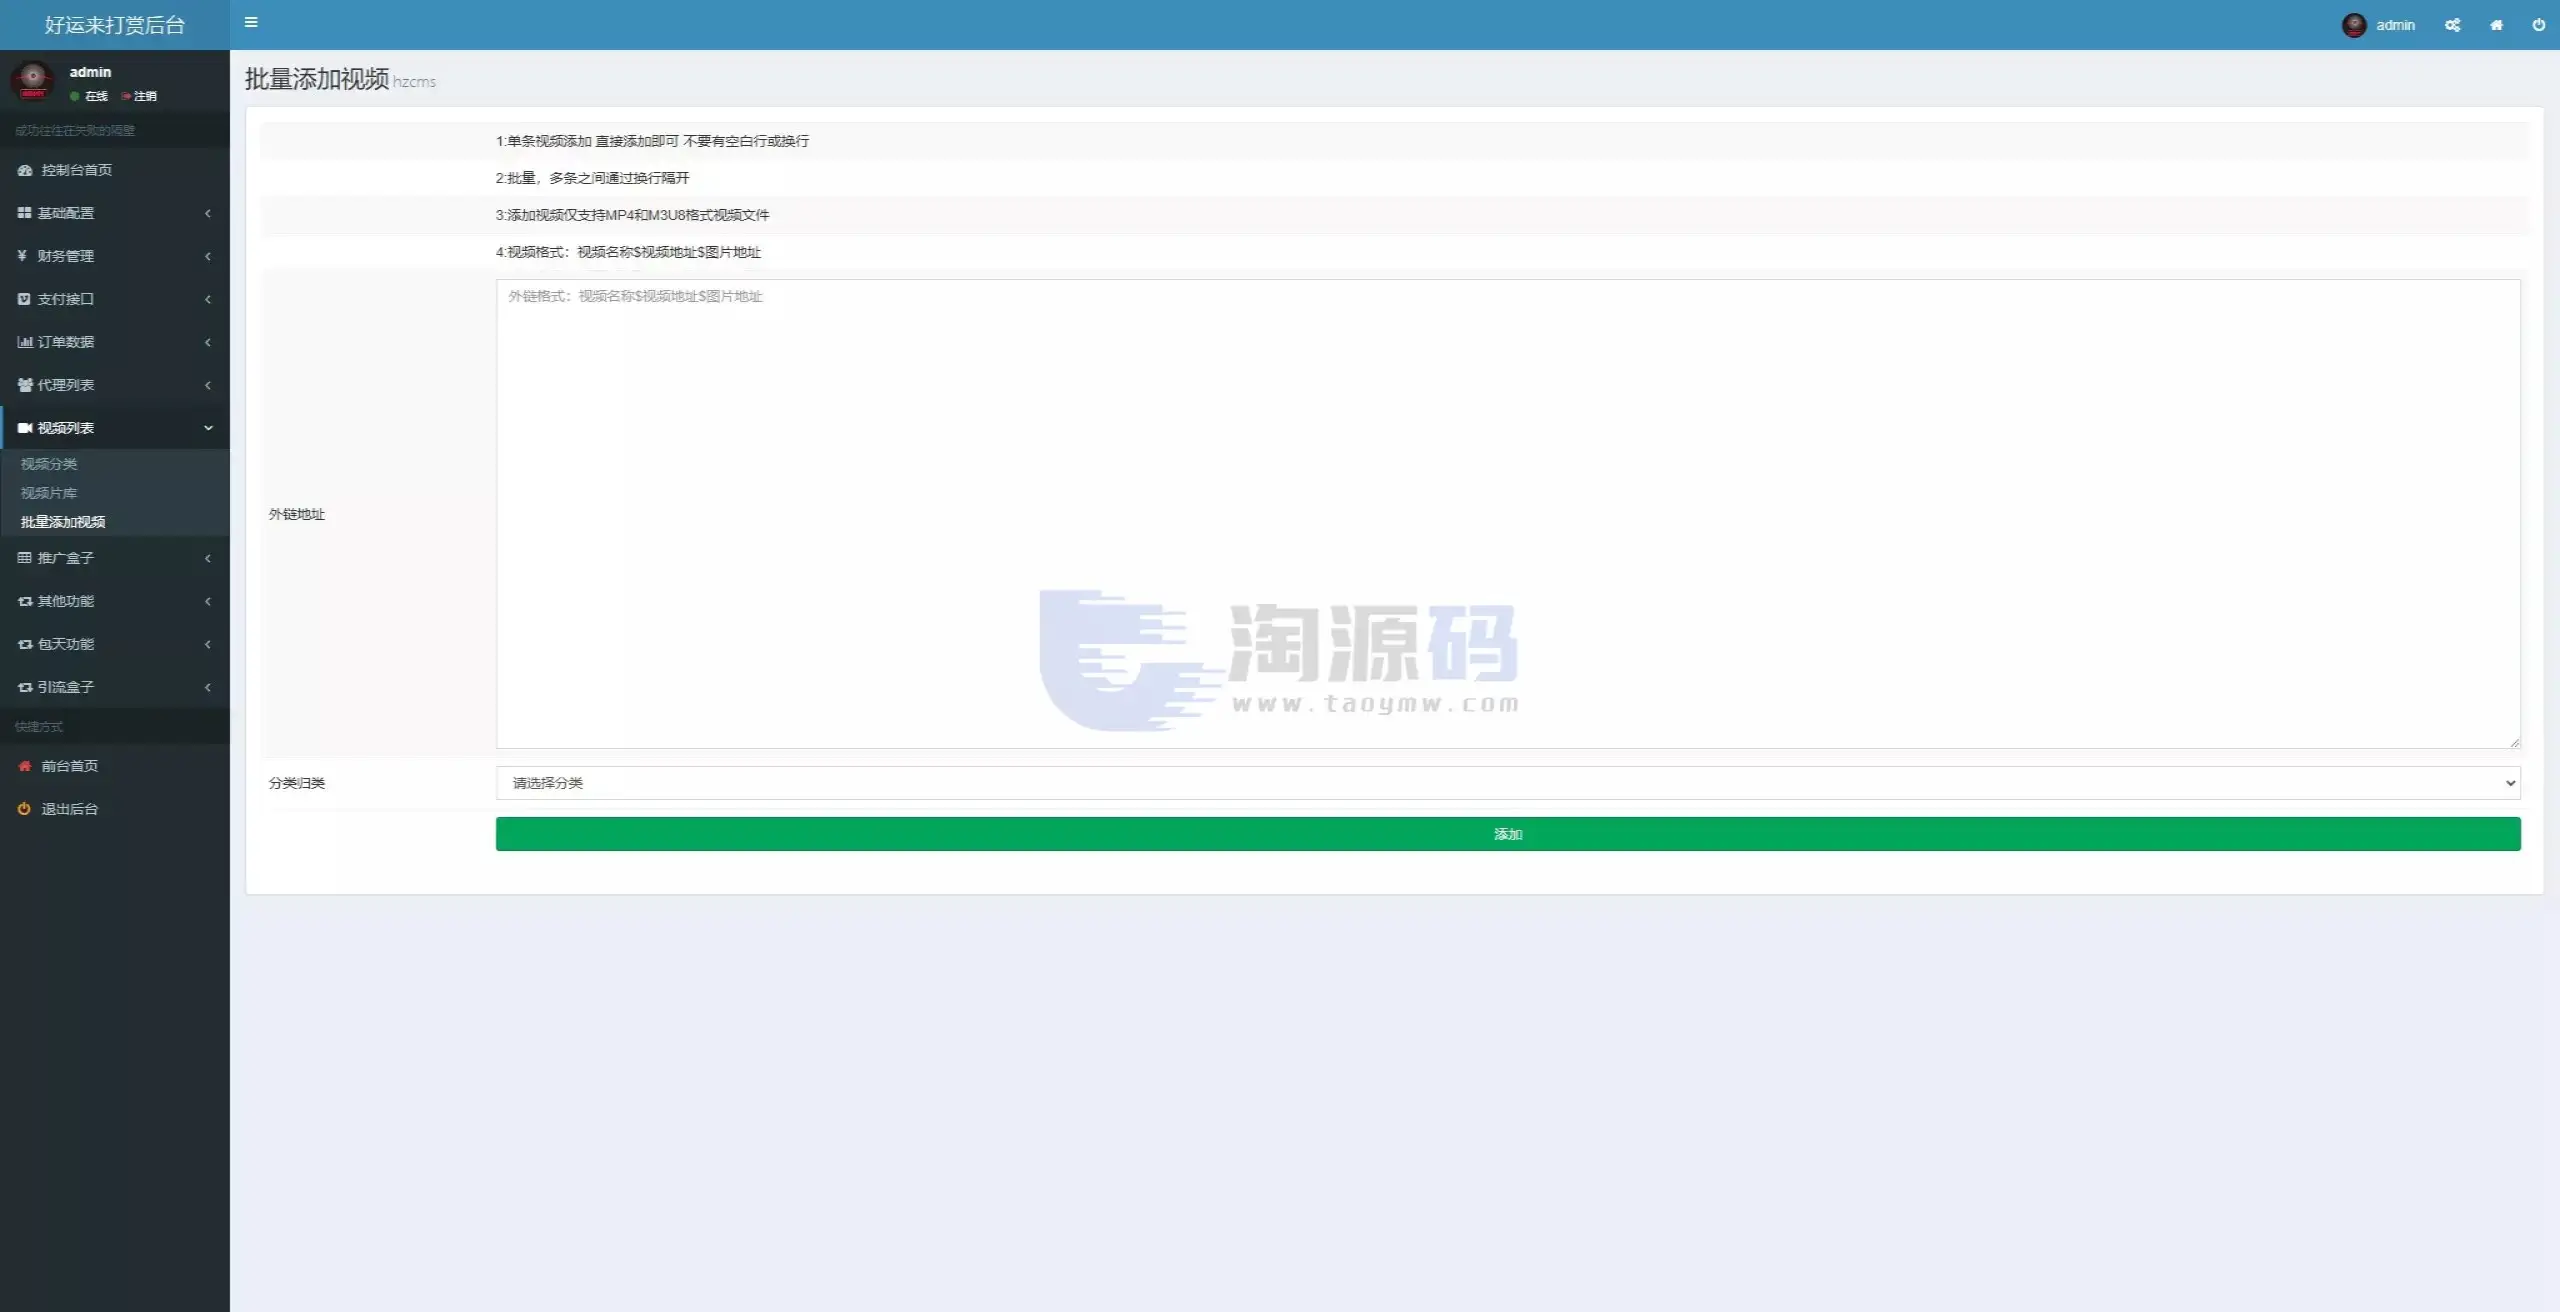Expand the 推广盒子 menu chevron

point(208,558)
